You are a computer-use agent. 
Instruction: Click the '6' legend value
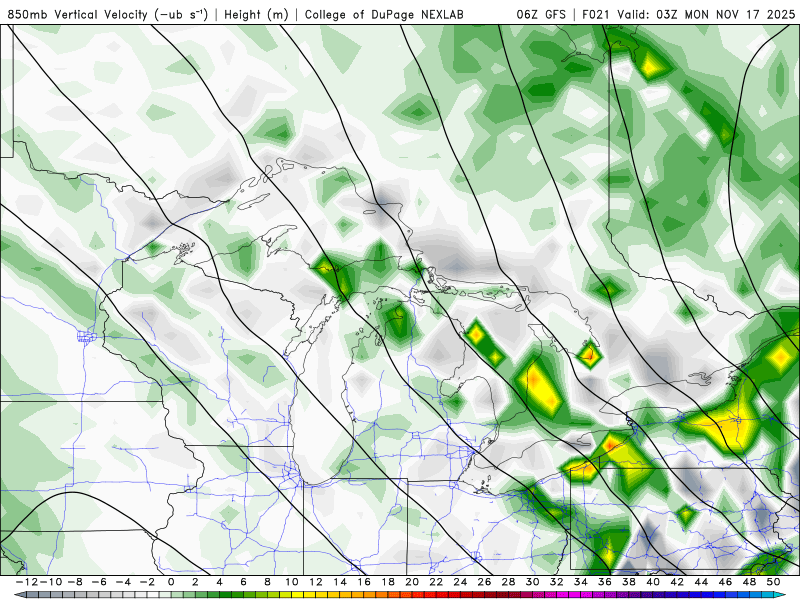click(243, 582)
